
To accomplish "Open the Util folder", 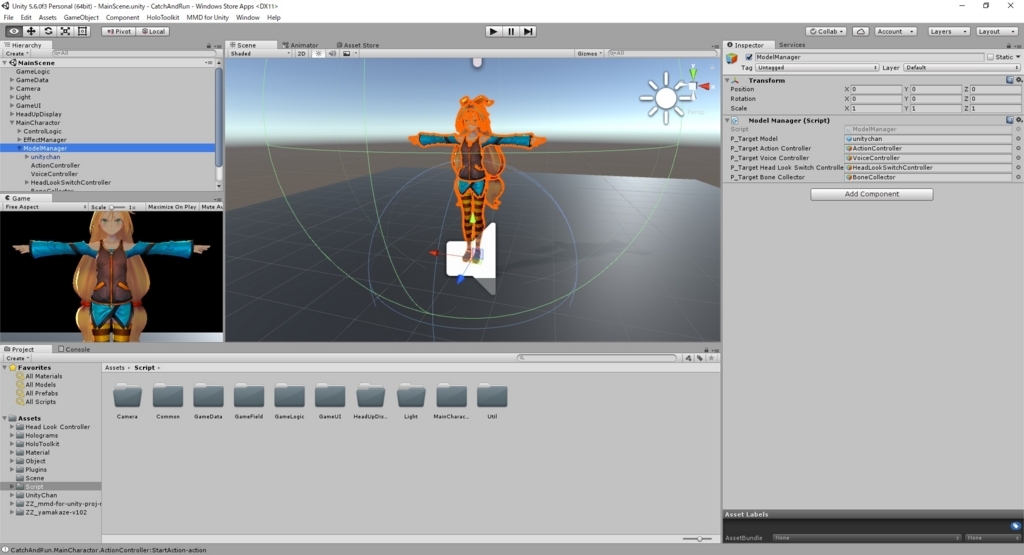I will tap(492, 401).
